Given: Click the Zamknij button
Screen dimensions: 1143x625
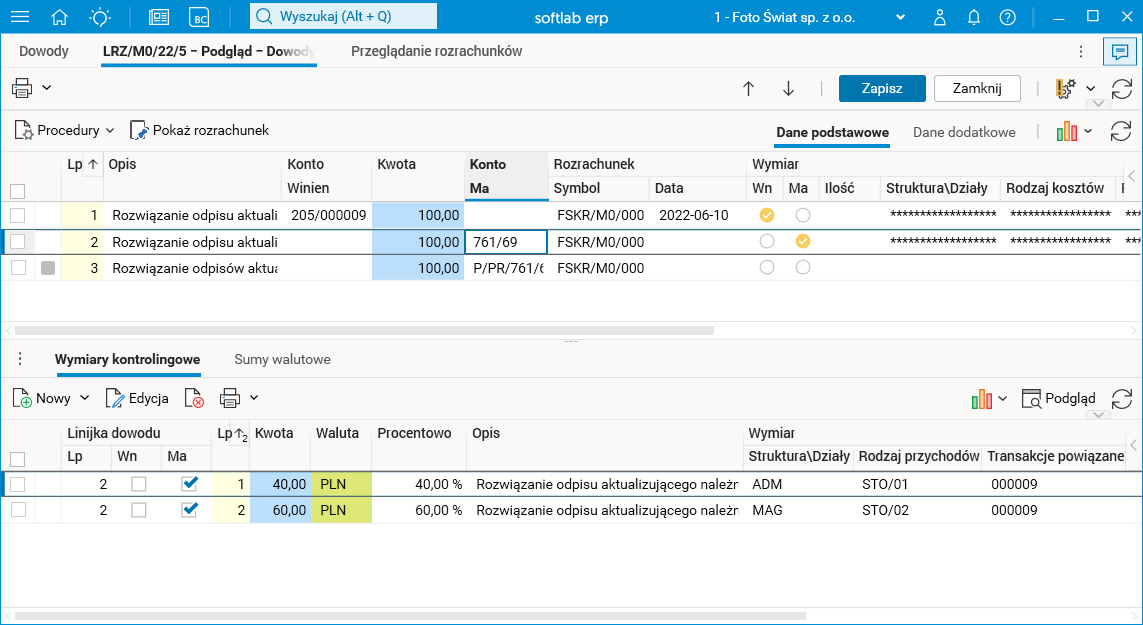Looking at the screenshot, I should coord(976,88).
